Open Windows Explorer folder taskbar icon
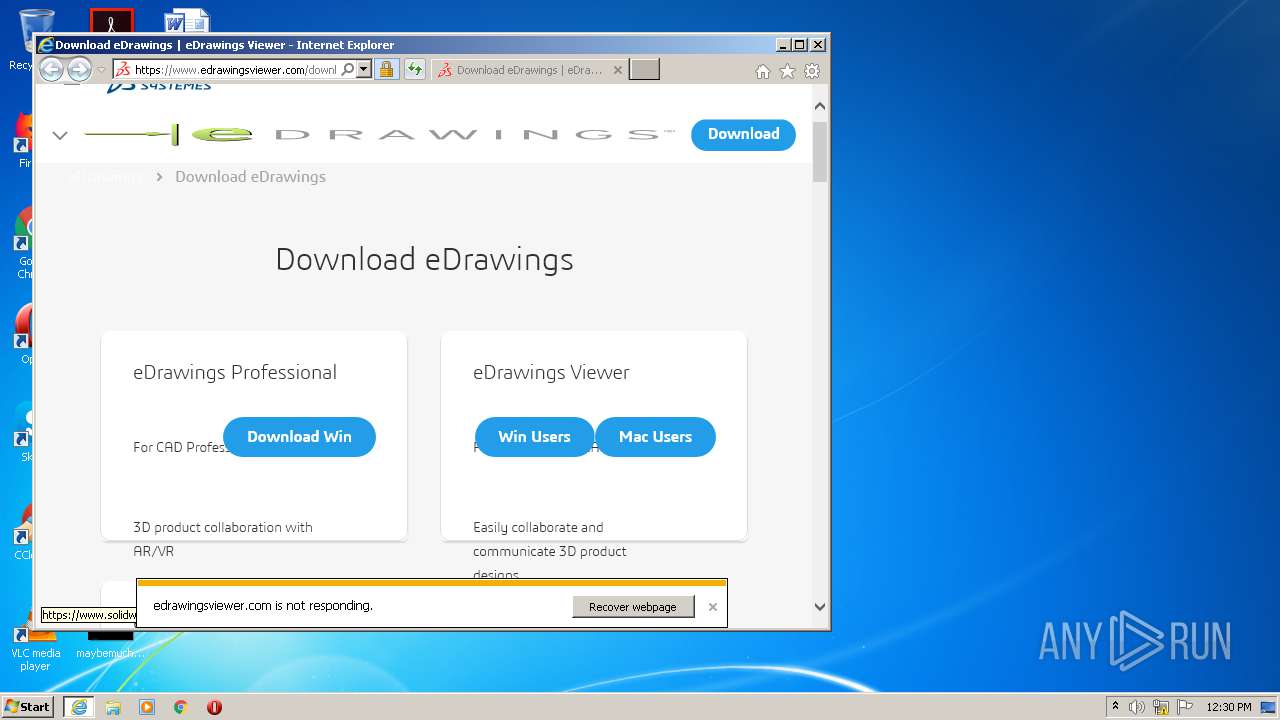1280x720 pixels. coord(113,707)
